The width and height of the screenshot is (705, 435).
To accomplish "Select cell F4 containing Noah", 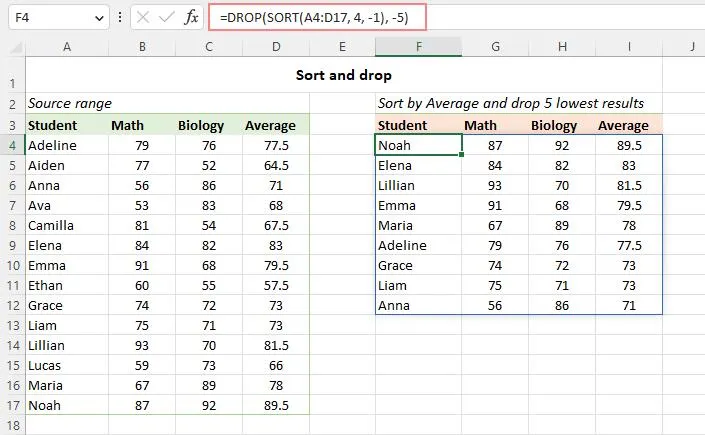I will pyautogui.click(x=419, y=145).
